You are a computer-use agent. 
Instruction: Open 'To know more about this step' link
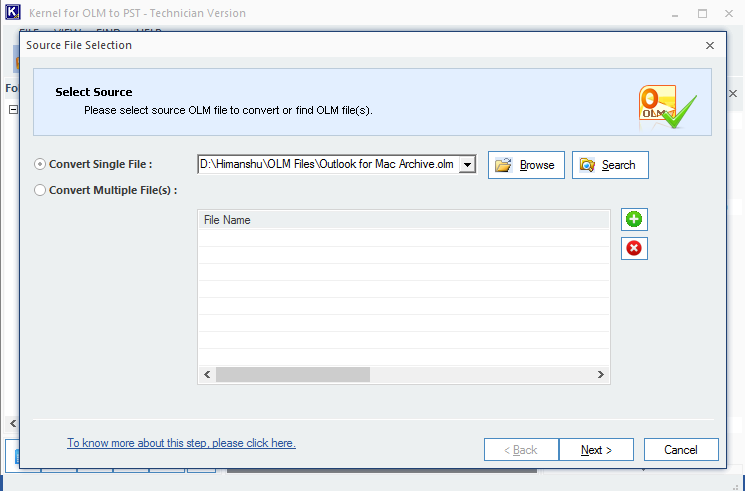tap(181, 443)
